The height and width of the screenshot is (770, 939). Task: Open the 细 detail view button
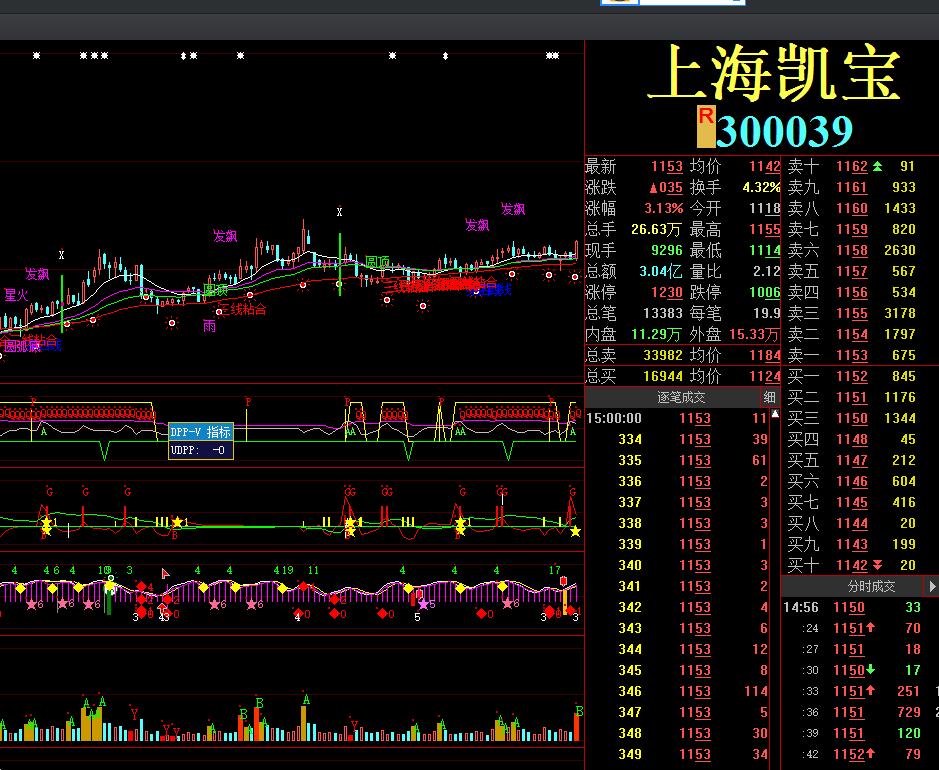pos(770,397)
